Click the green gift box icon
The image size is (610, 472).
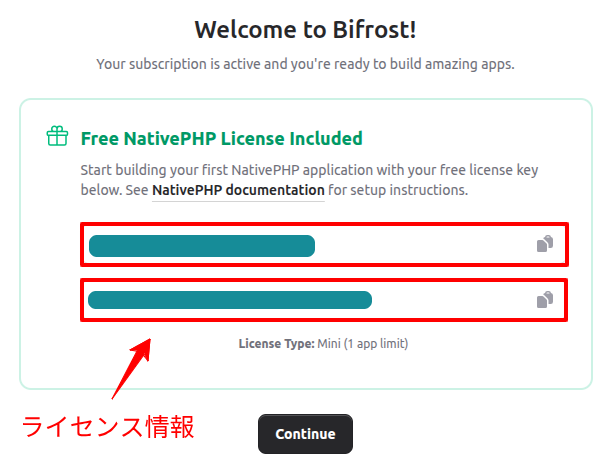(57, 137)
